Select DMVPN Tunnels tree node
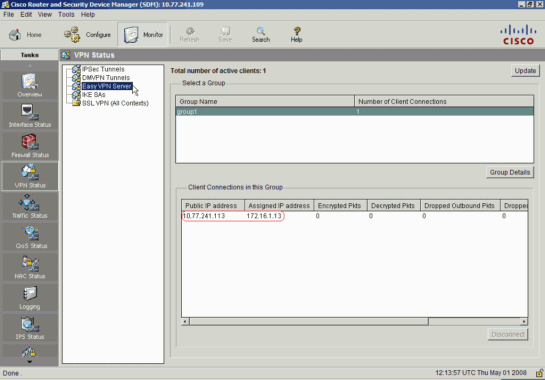Screen dimensions: 545x380 (106, 78)
